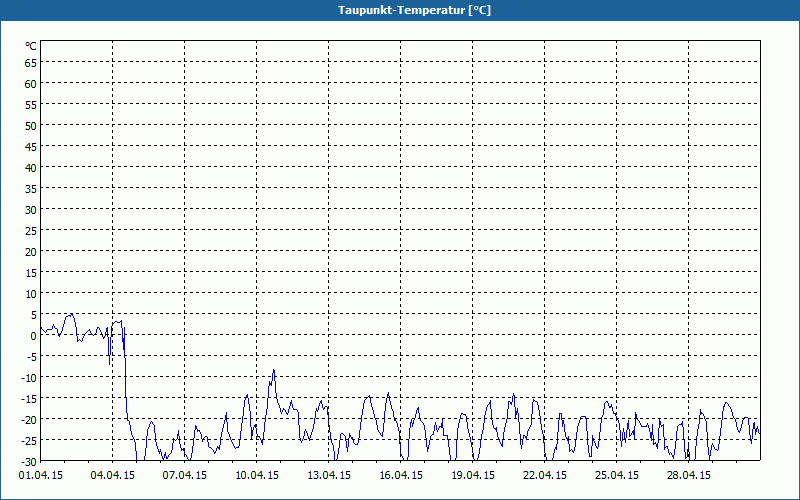This screenshot has height=500, width=800.
Task: Select the -5 y-axis value
Action: (x=32, y=357)
